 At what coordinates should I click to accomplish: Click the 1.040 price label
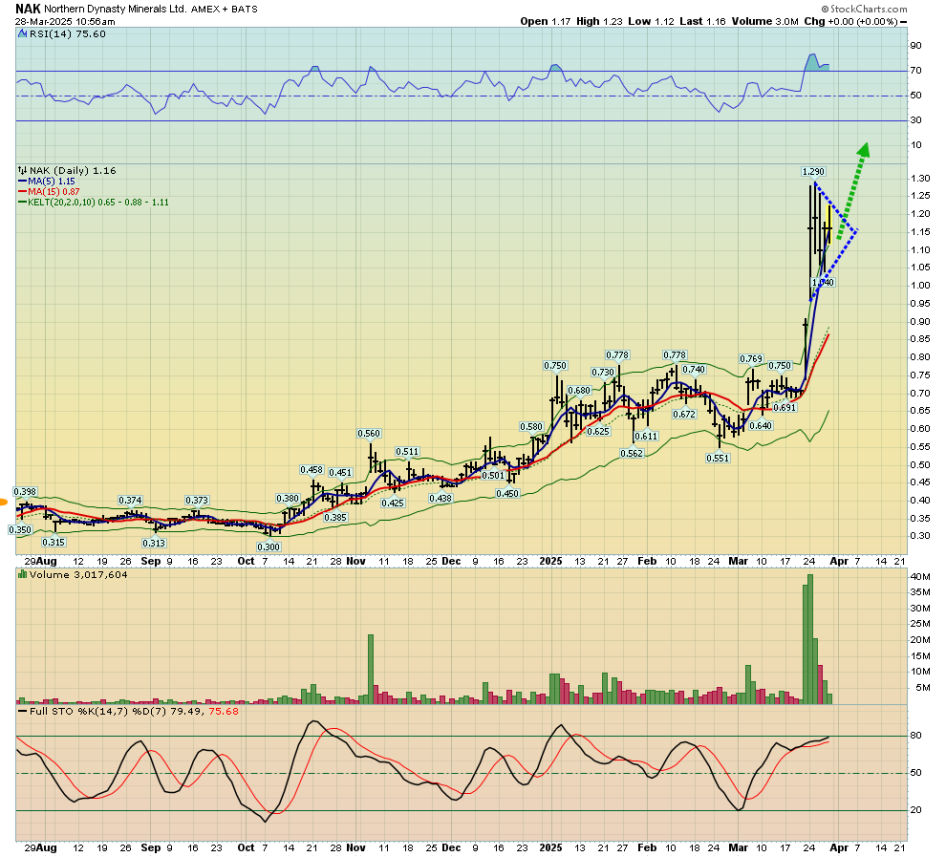pyautogui.click(x=823, y=282)
